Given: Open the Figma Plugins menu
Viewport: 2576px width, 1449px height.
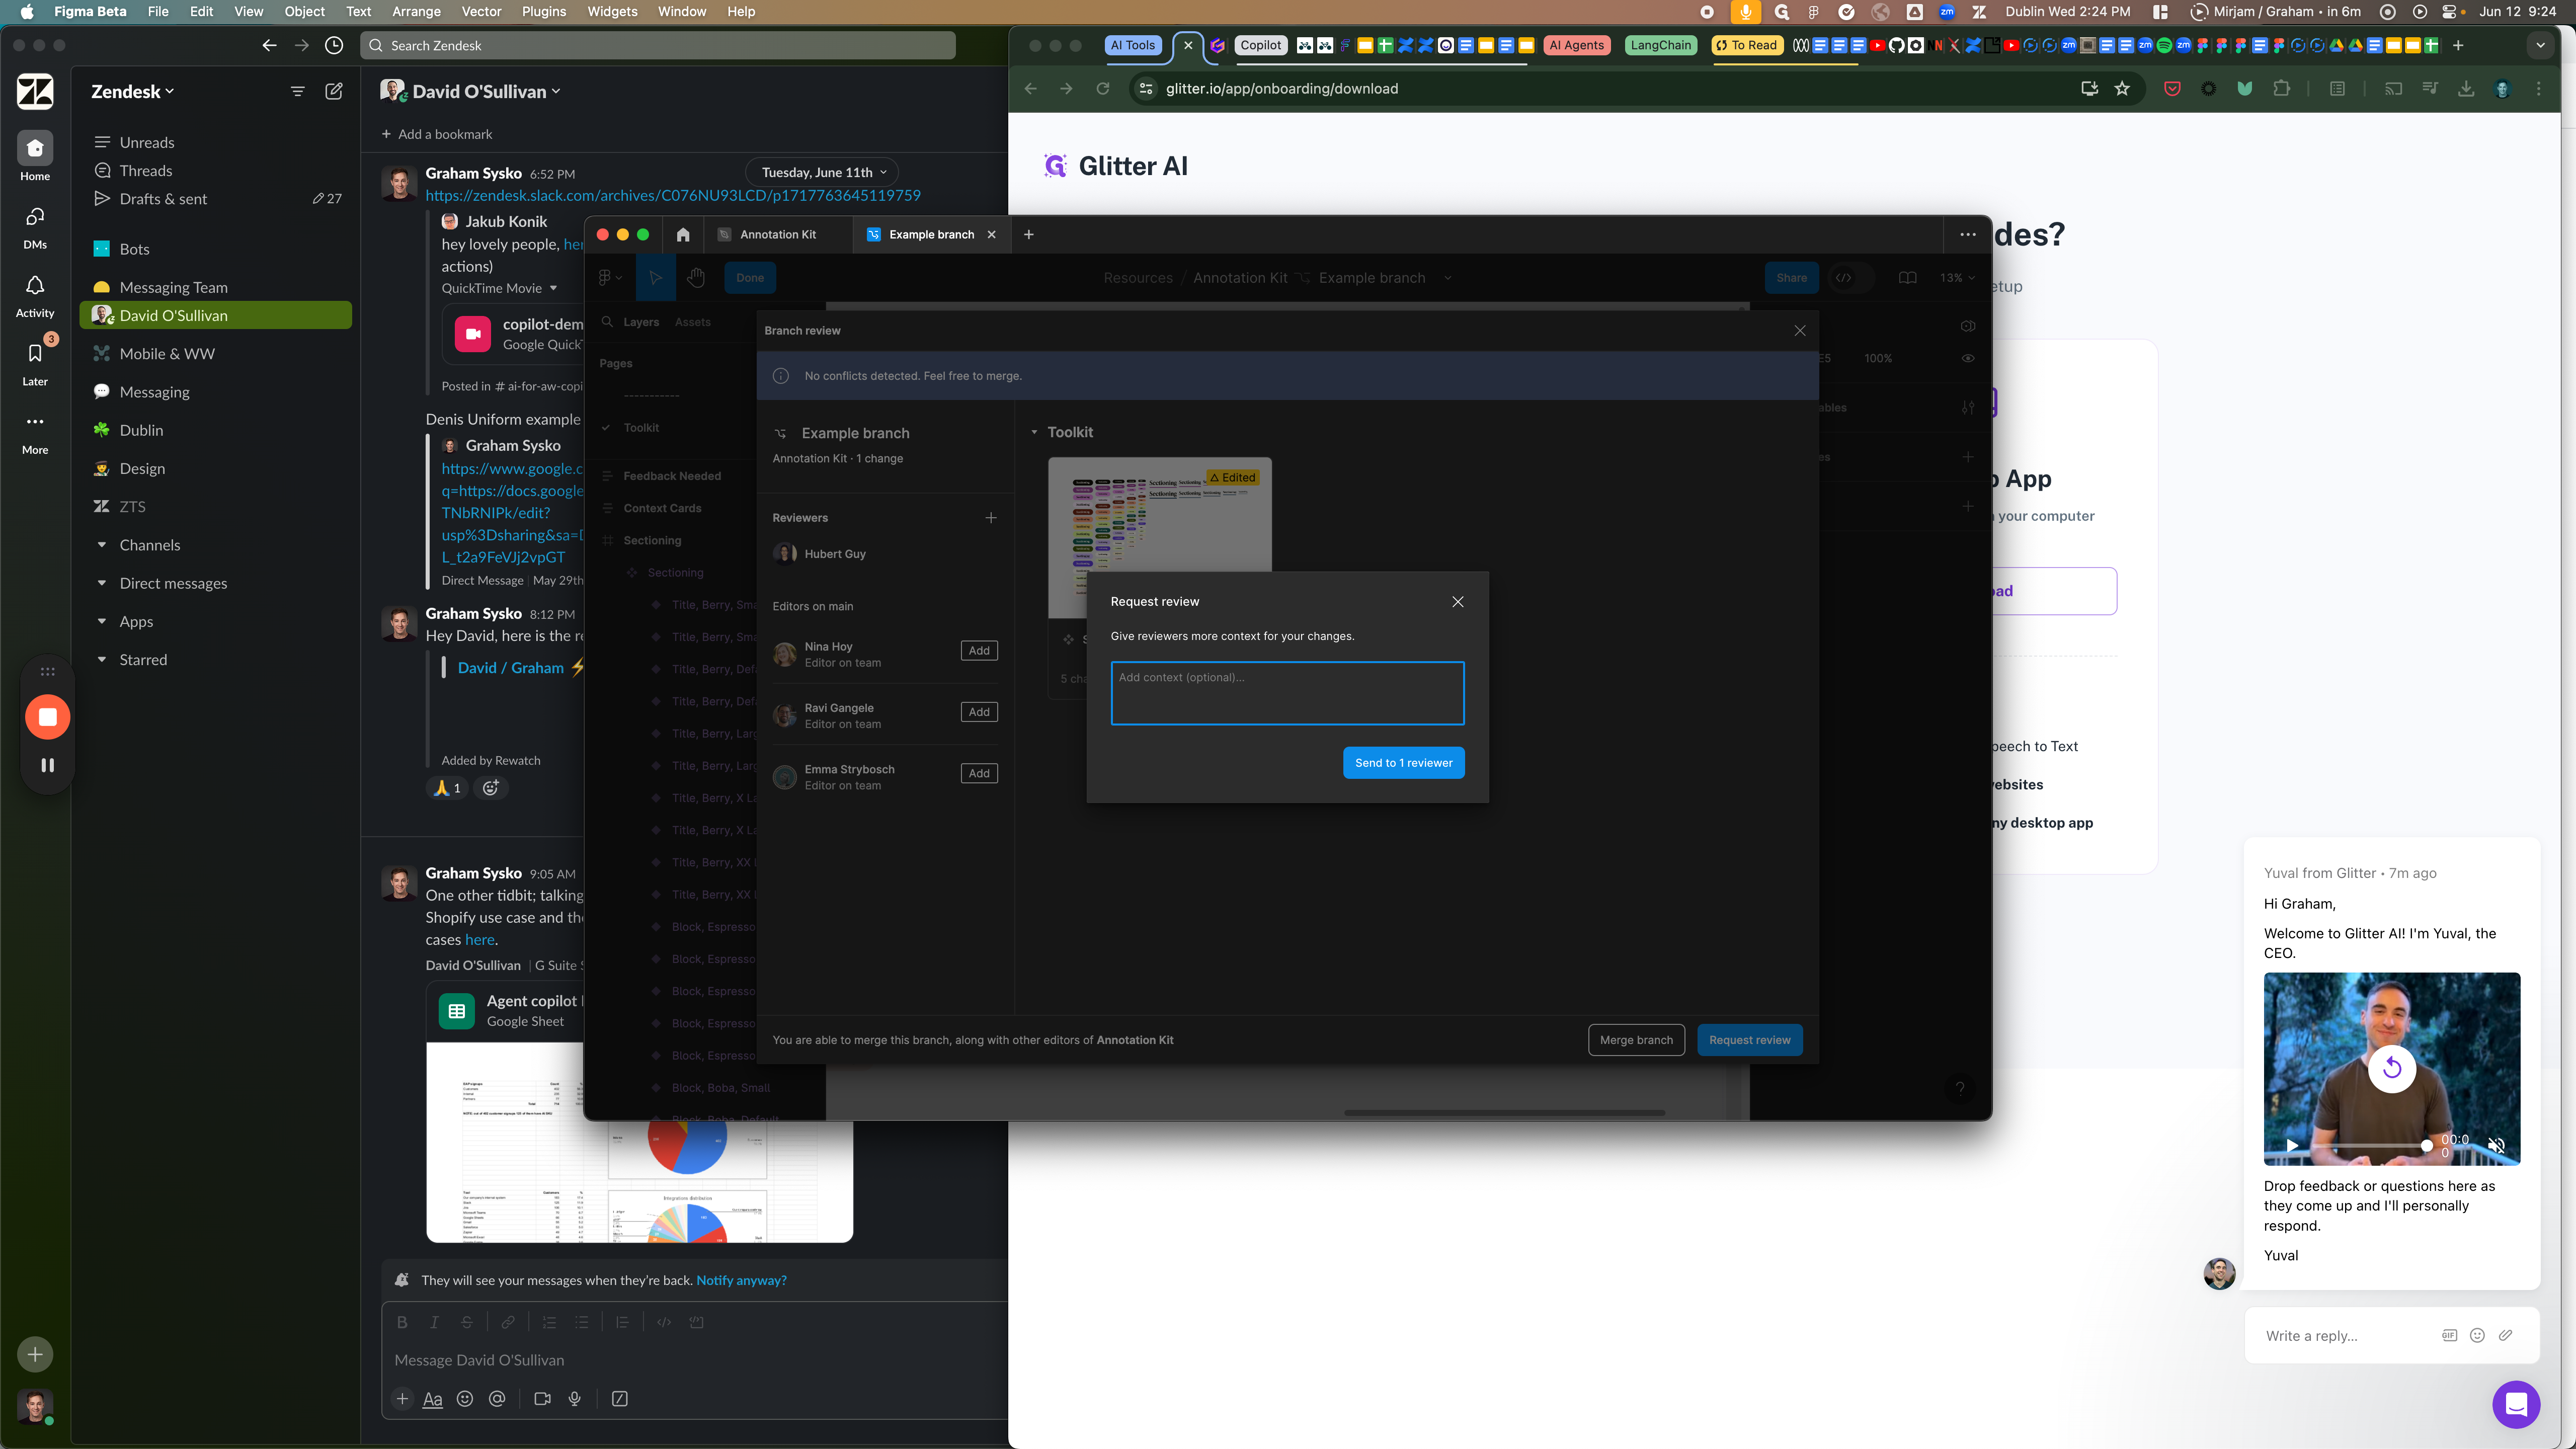Looking at the screenshot, I should pos(544,11).
